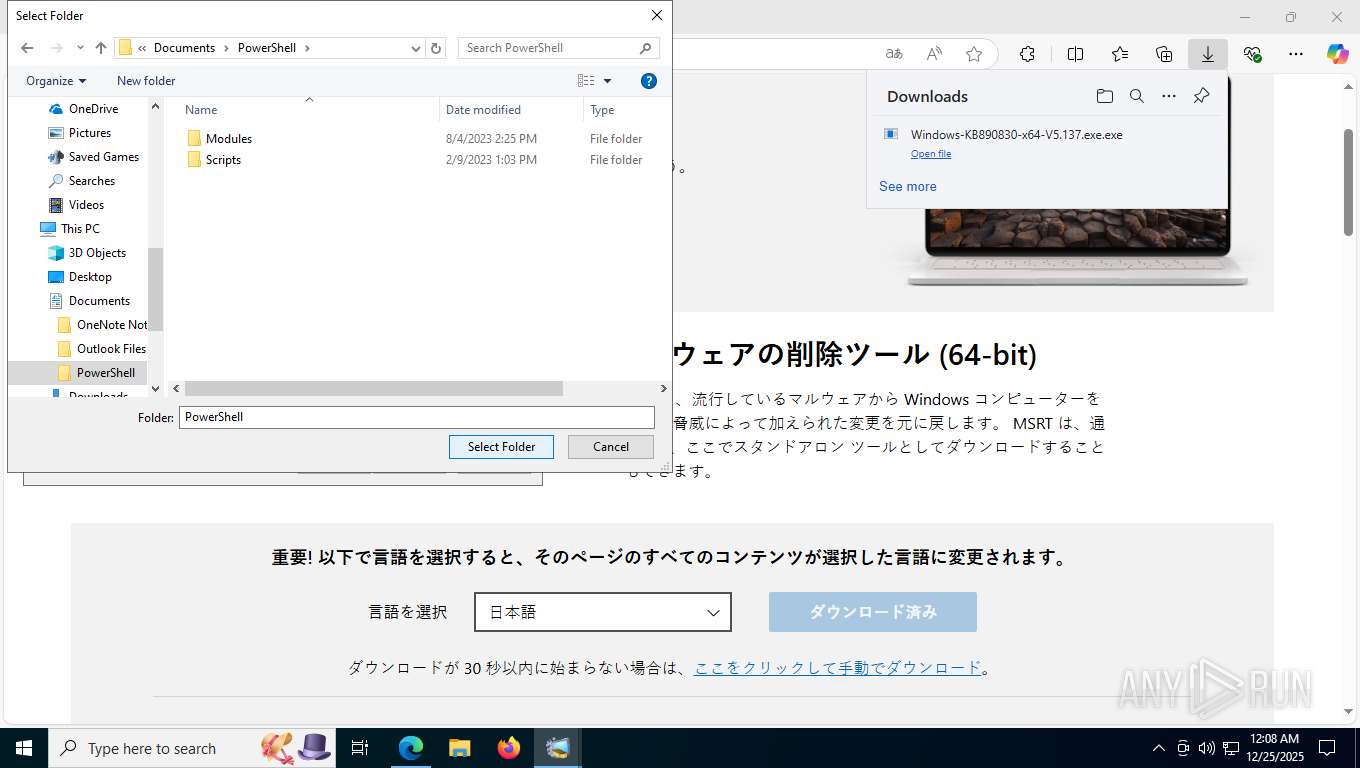This screenshot has width=1360, height=768.
Task: Select 3D Objects in navigation tree
Action: [x=97, y=253]
